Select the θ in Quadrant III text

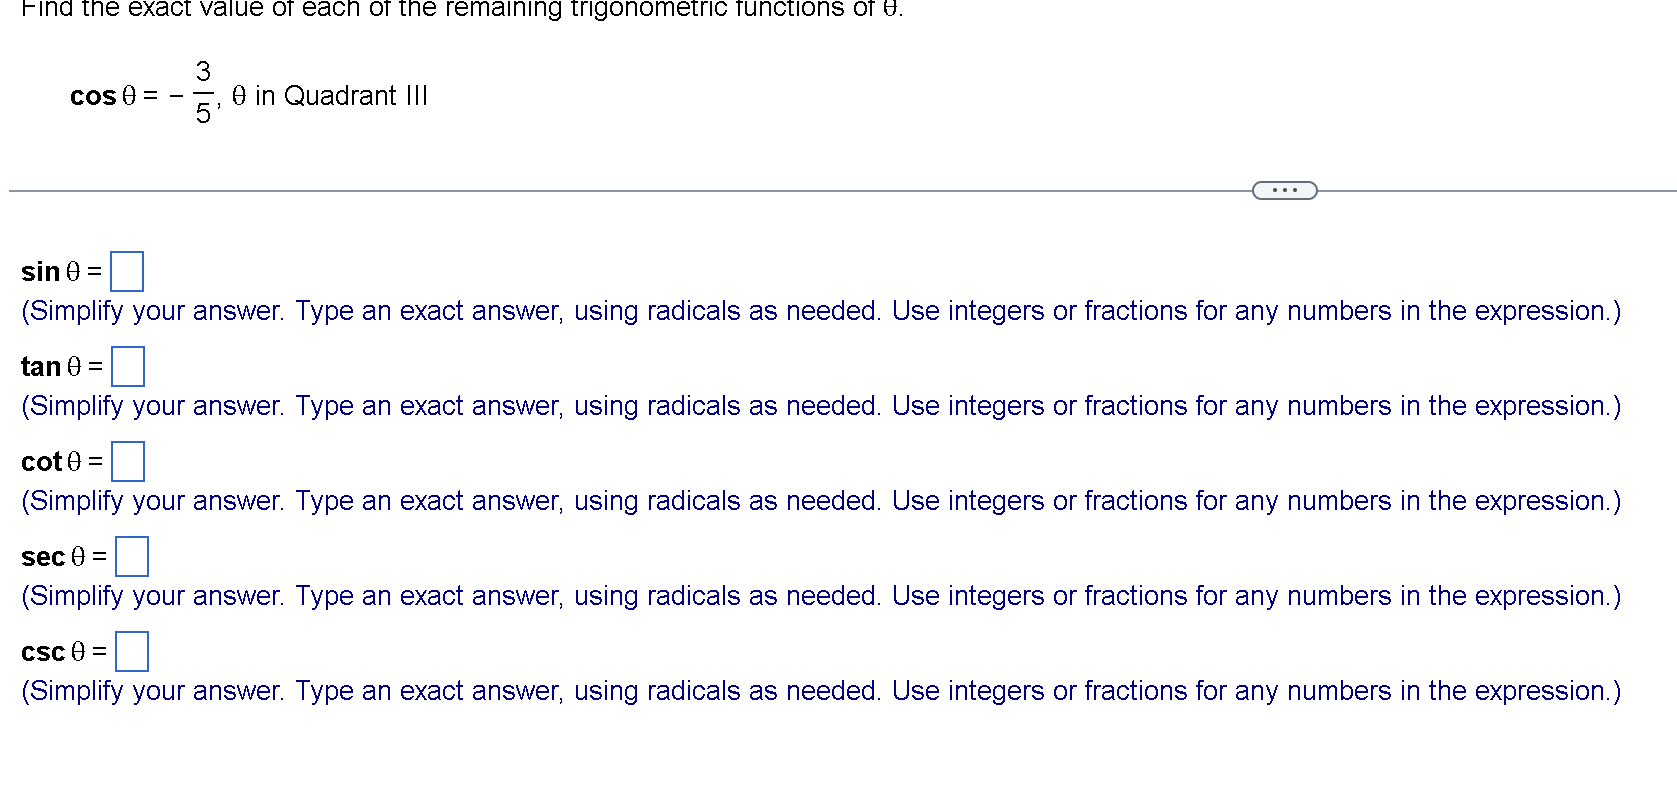tap(328, 96)
